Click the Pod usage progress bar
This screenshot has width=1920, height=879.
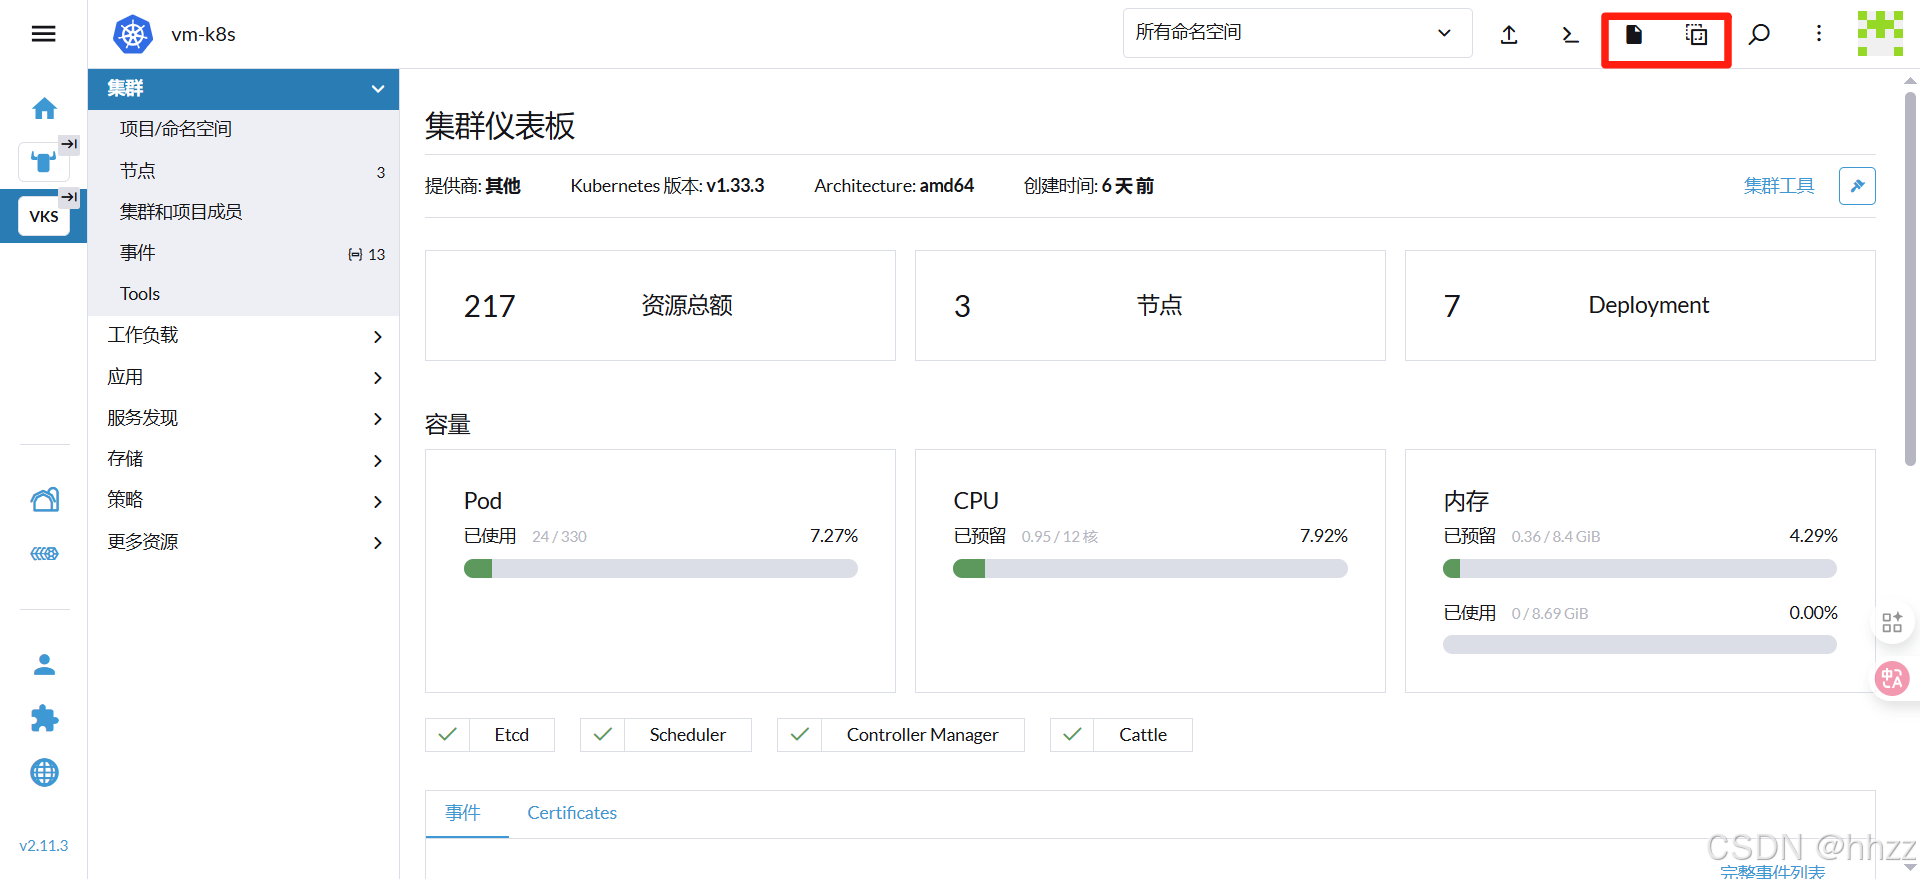660,569
